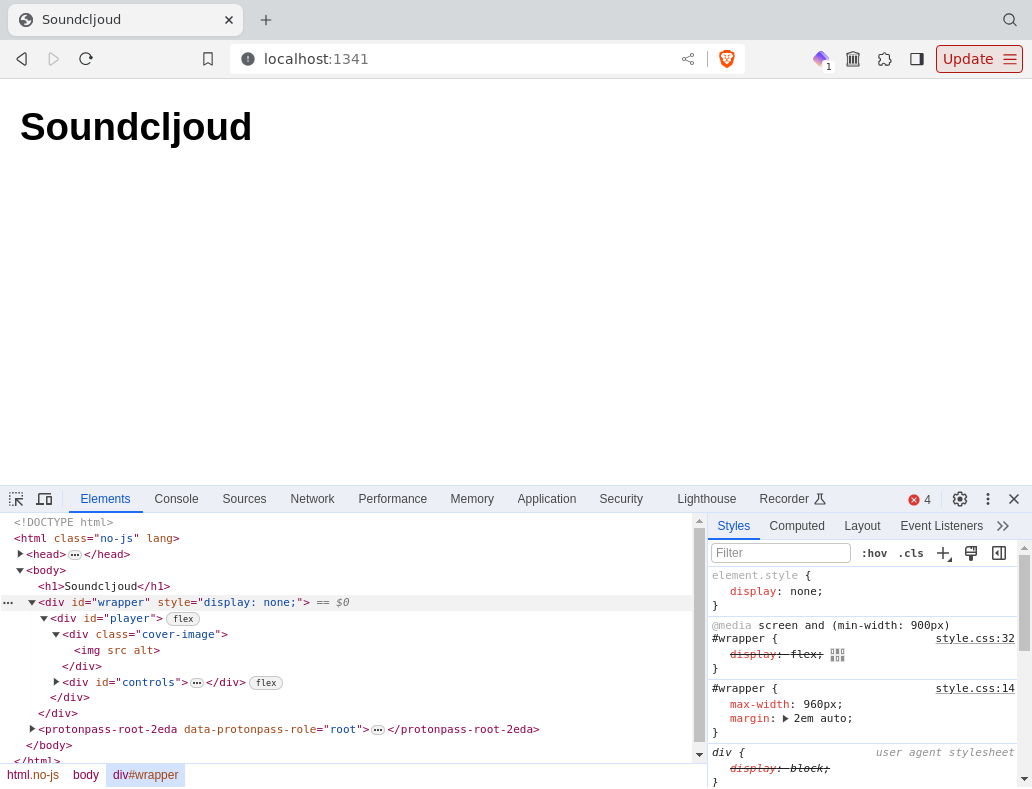Toggle computed styles sidebar icon
The image size is (1032, 789).
point(998,553)
